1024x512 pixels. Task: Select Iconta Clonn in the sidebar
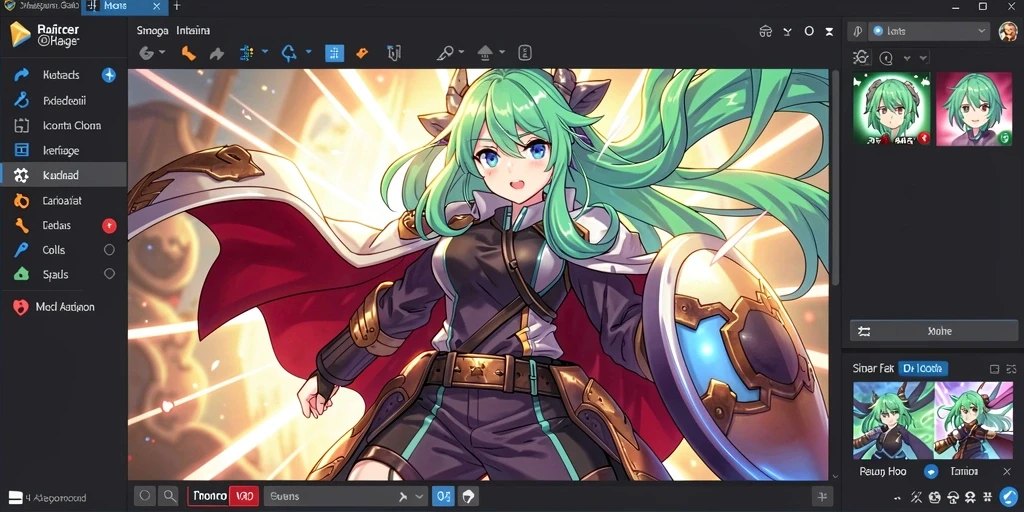pos(72,125)
